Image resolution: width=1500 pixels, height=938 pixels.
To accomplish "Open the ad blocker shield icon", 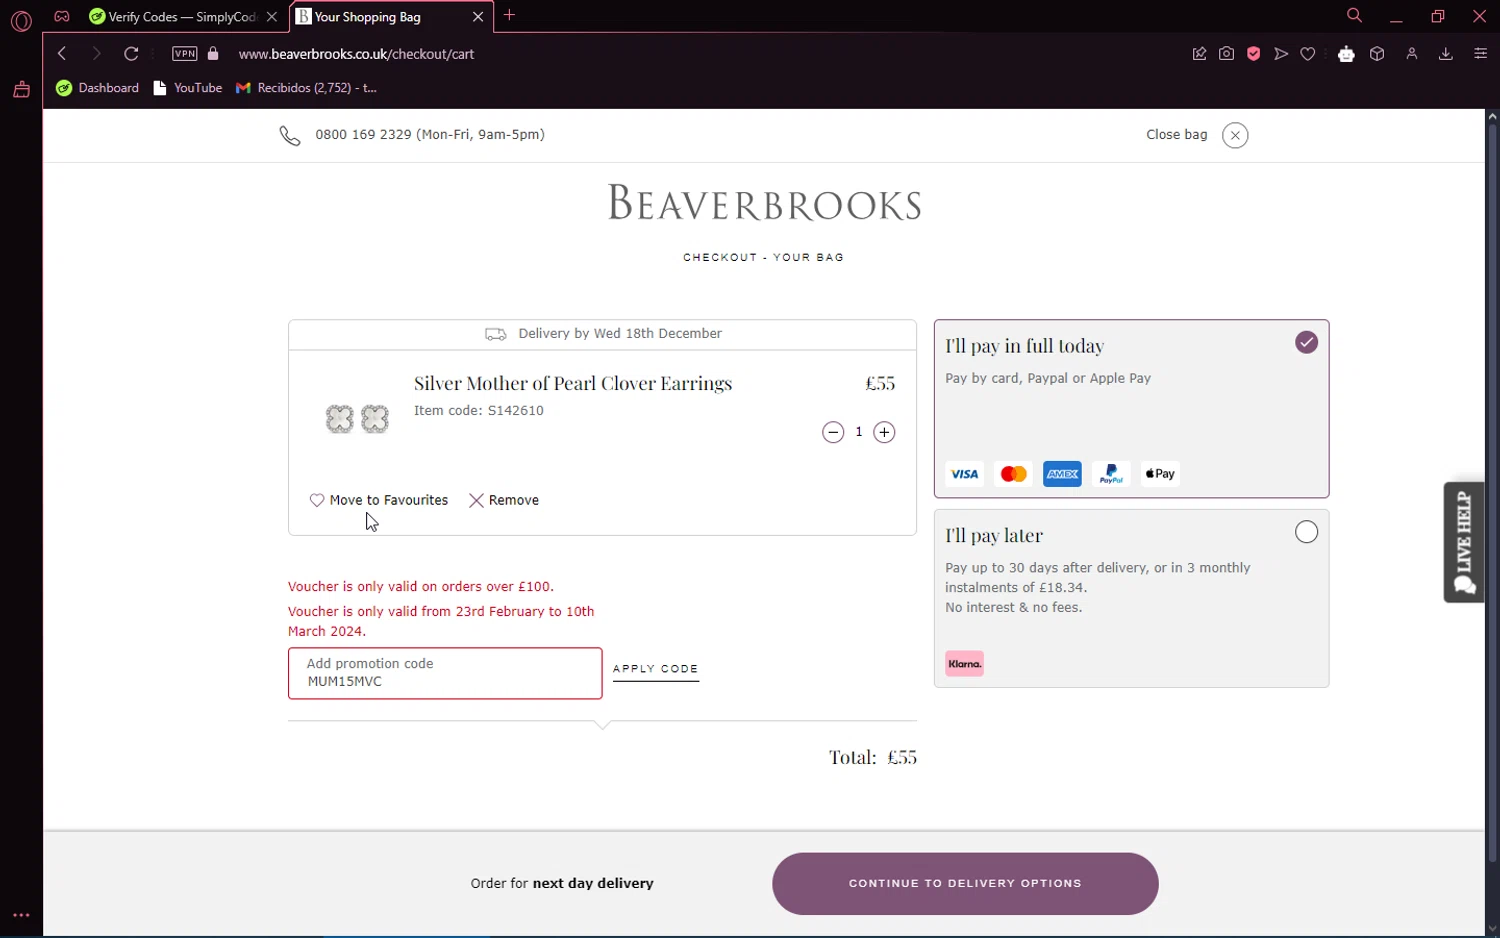I will 1253,54.
